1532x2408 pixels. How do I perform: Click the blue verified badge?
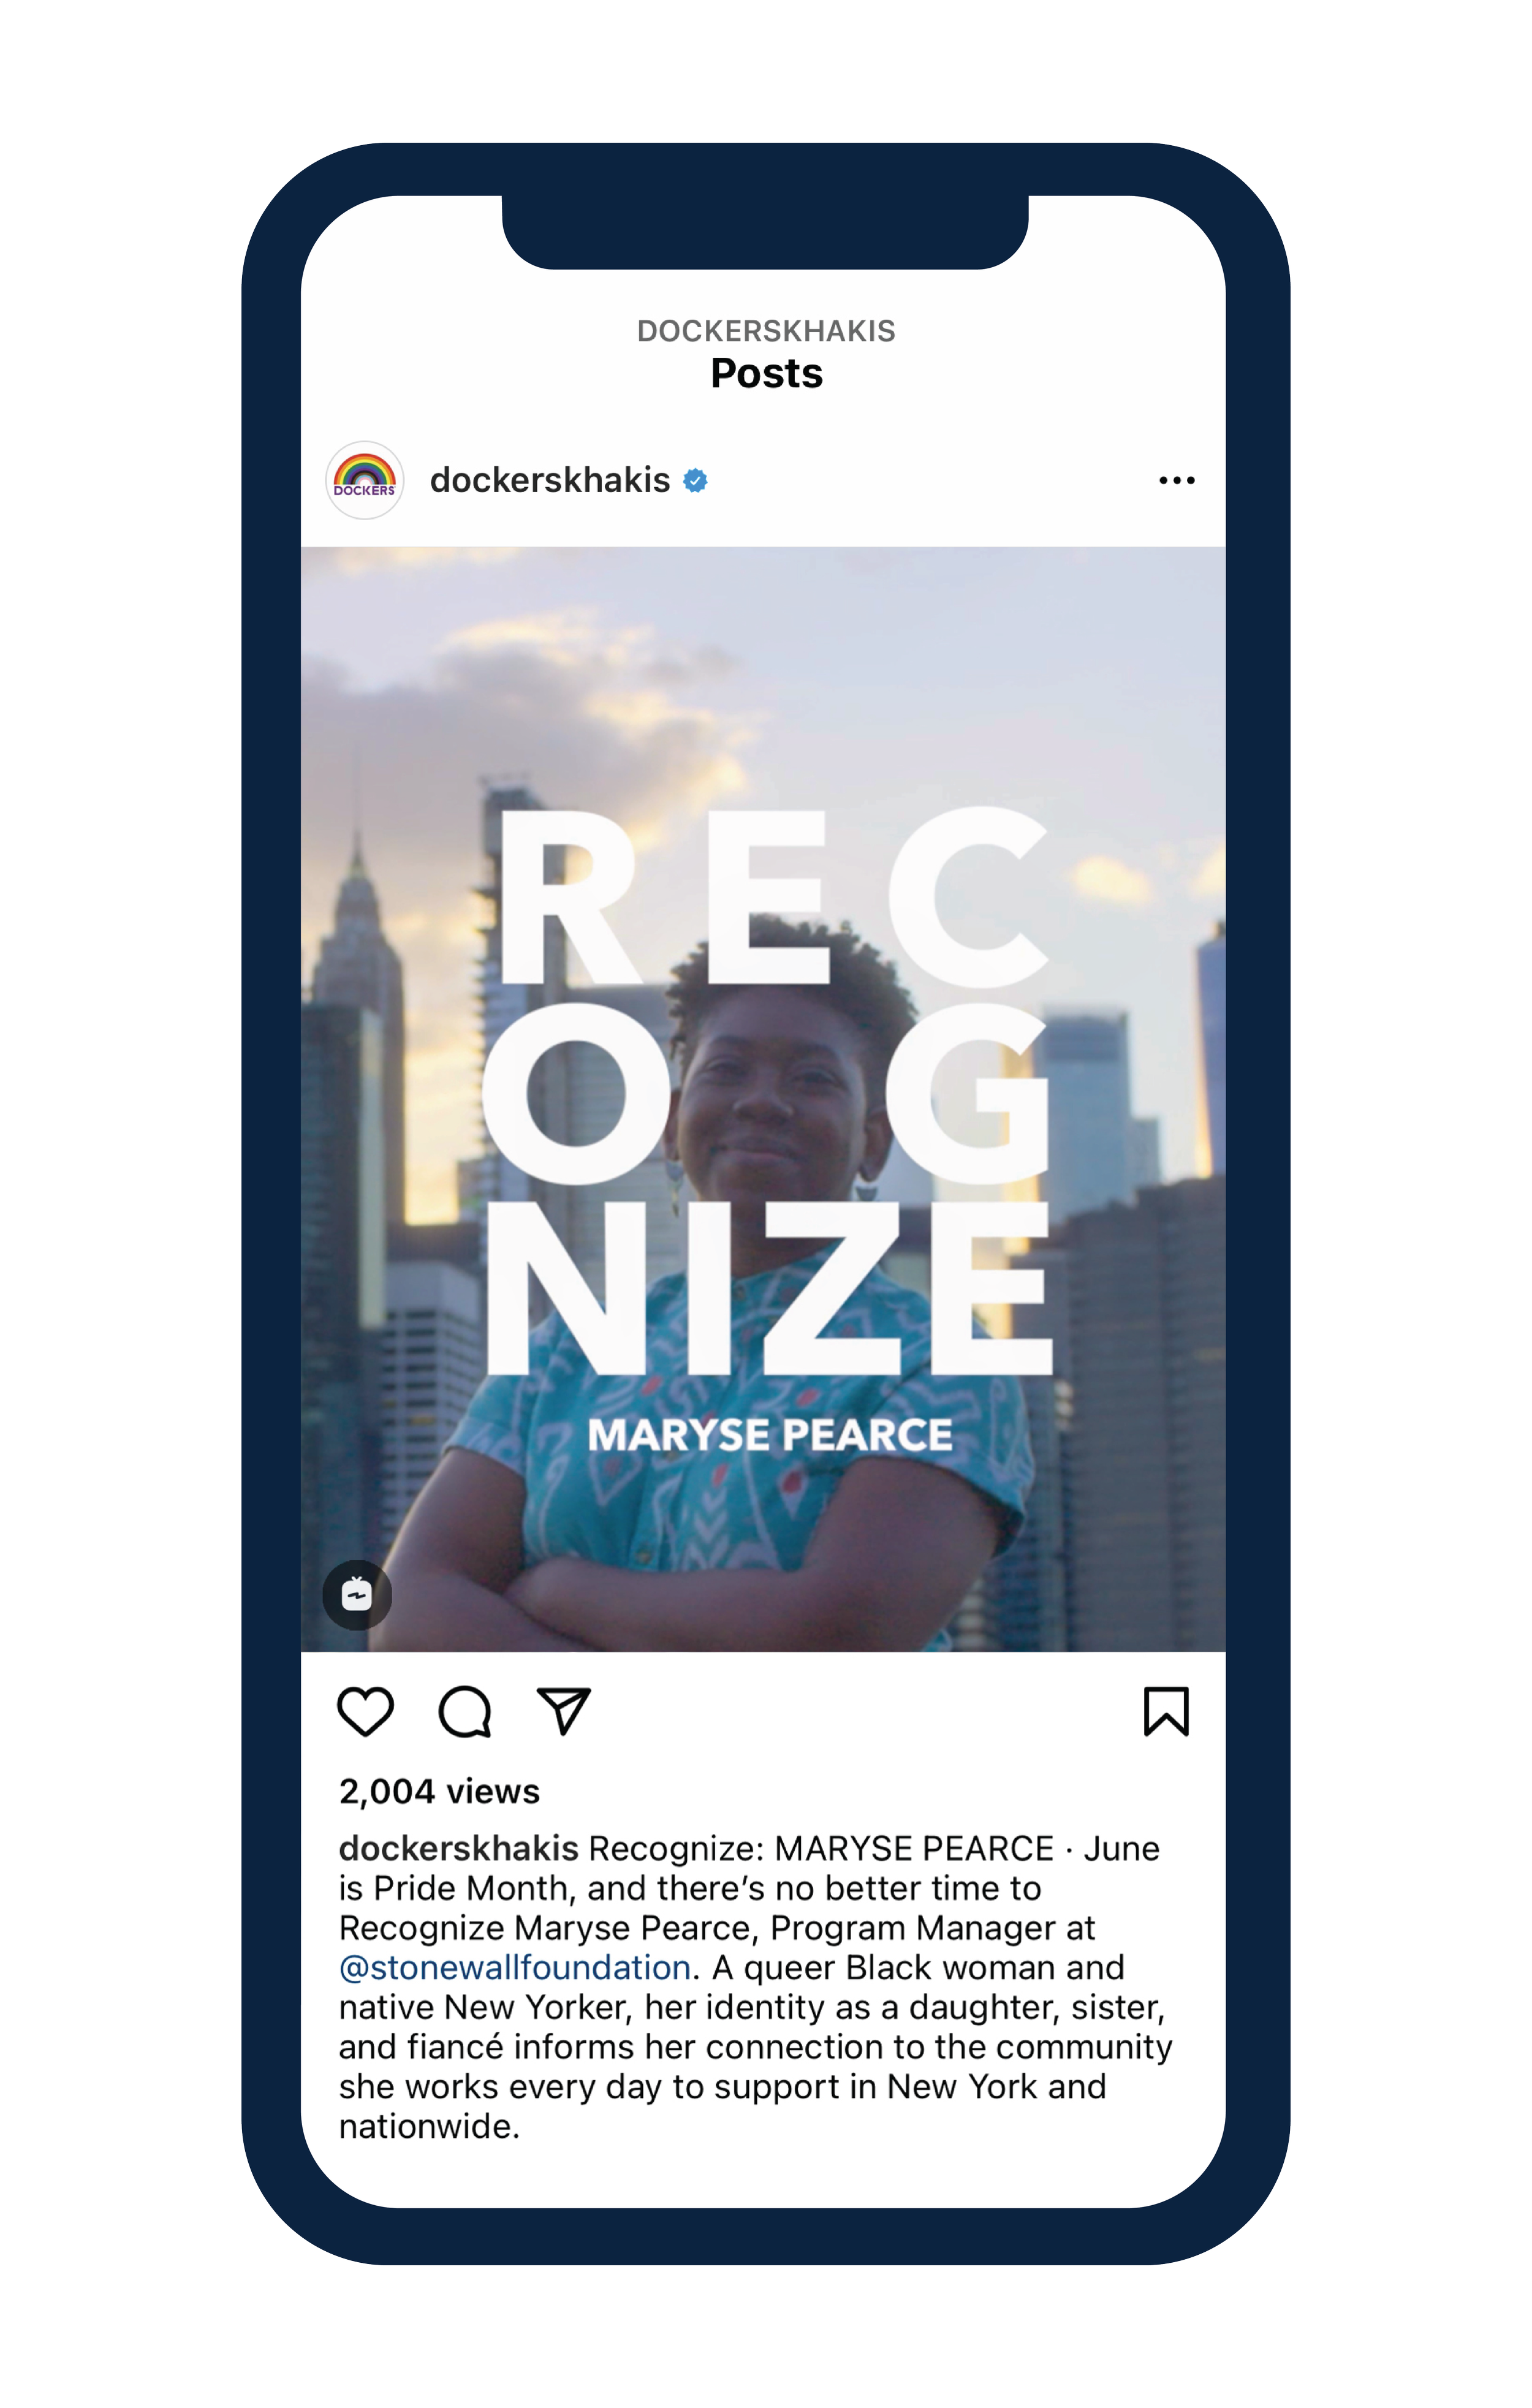(695, 481)
